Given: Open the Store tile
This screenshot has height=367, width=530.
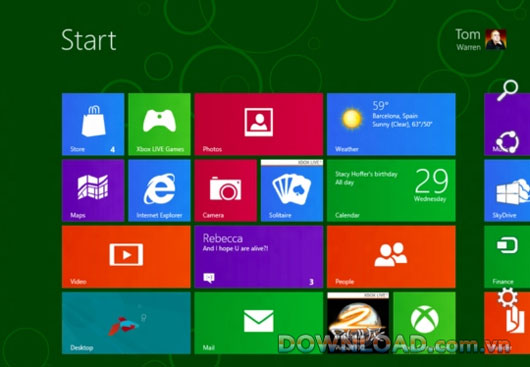Looking at the screenshot, I should coord(93,124).
